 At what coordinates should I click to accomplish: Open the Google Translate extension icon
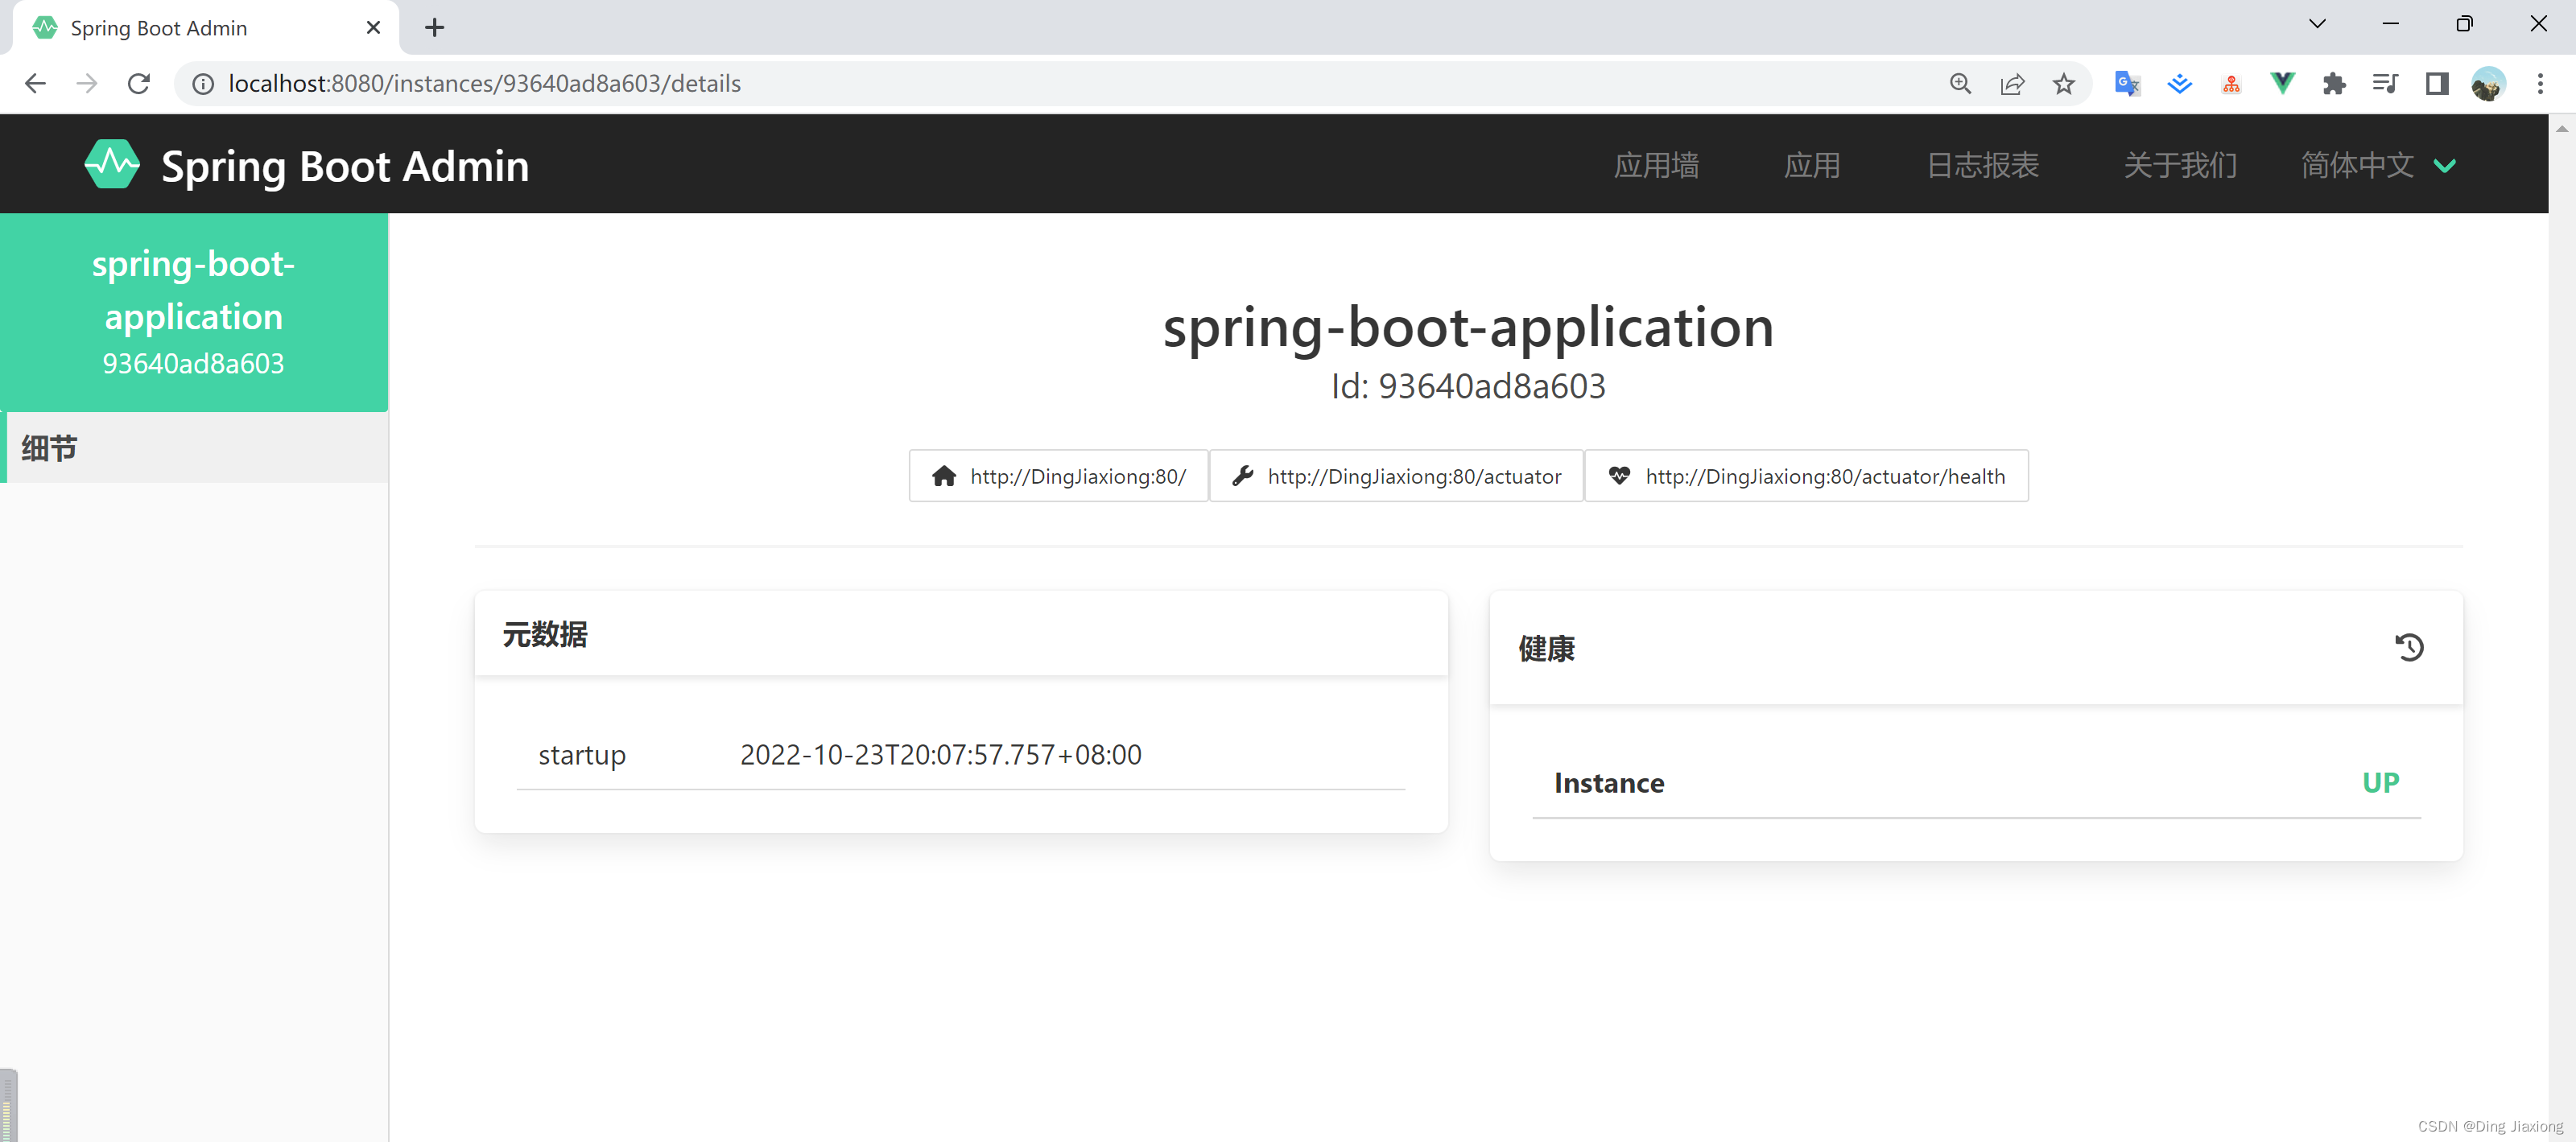[x=2126, y=84]
